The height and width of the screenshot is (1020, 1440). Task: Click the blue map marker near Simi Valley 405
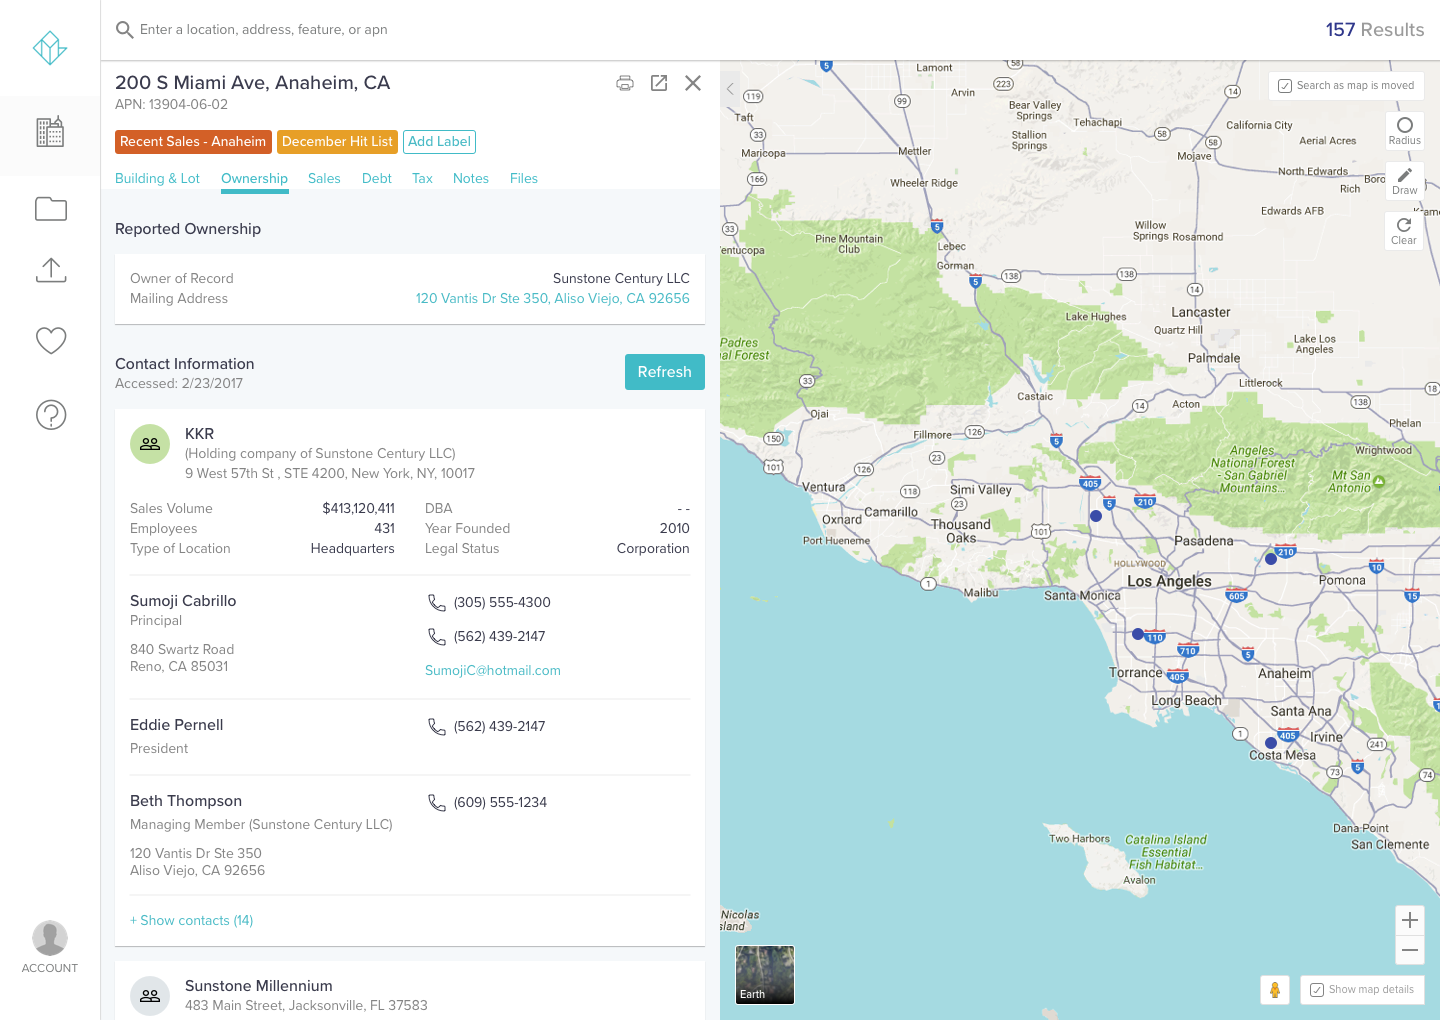[x=1096, y=516]
